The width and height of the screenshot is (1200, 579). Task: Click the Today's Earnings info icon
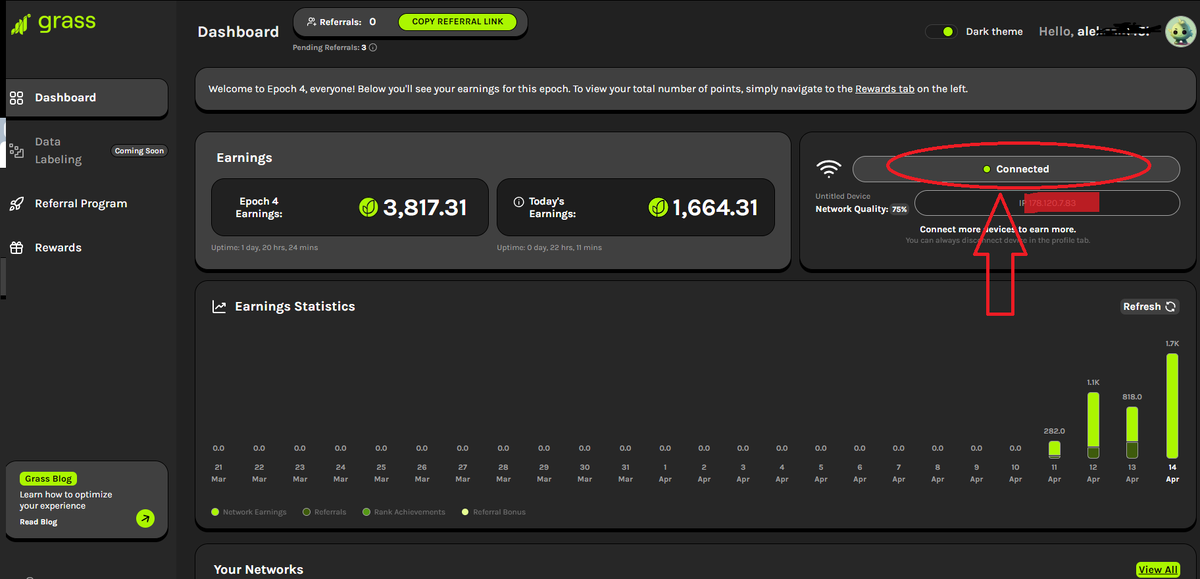519,202
